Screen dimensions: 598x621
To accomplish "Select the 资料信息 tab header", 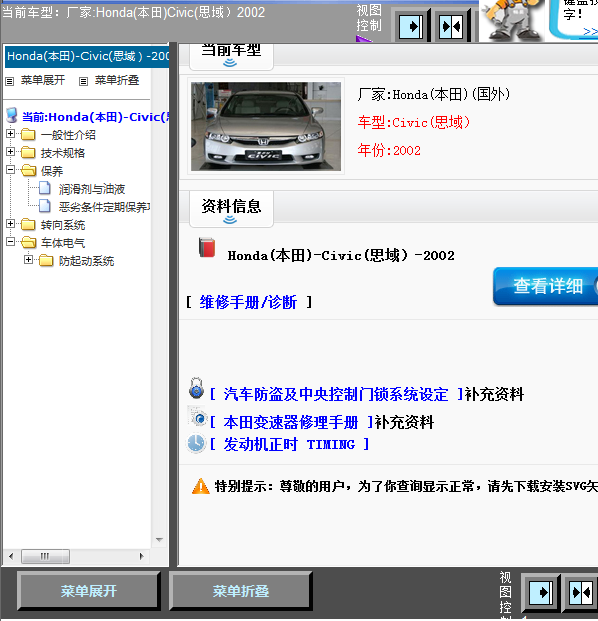I will point(231,209).
